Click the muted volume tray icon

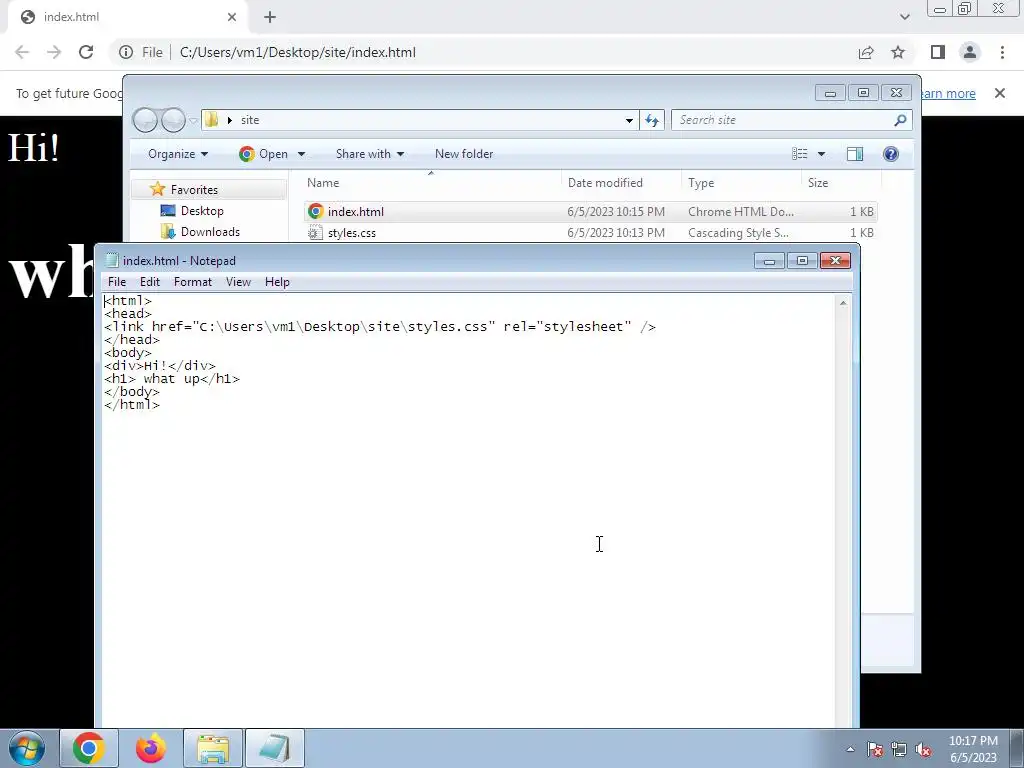click(x=923, y=749)
